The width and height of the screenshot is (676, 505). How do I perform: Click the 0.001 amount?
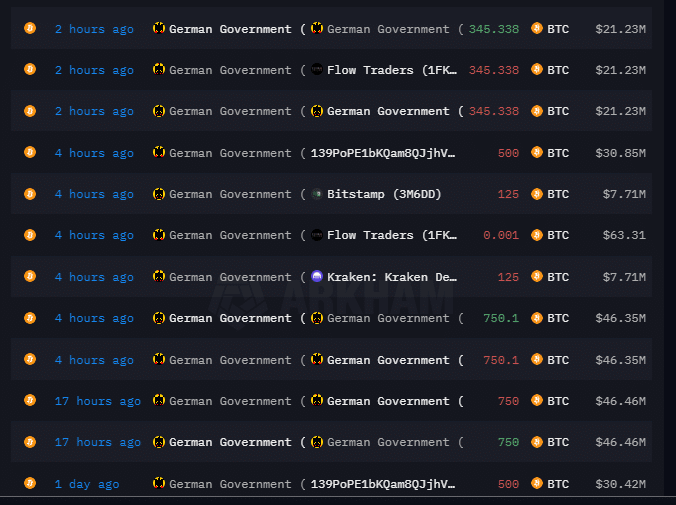pyautogui.click(x=501, y=235)
